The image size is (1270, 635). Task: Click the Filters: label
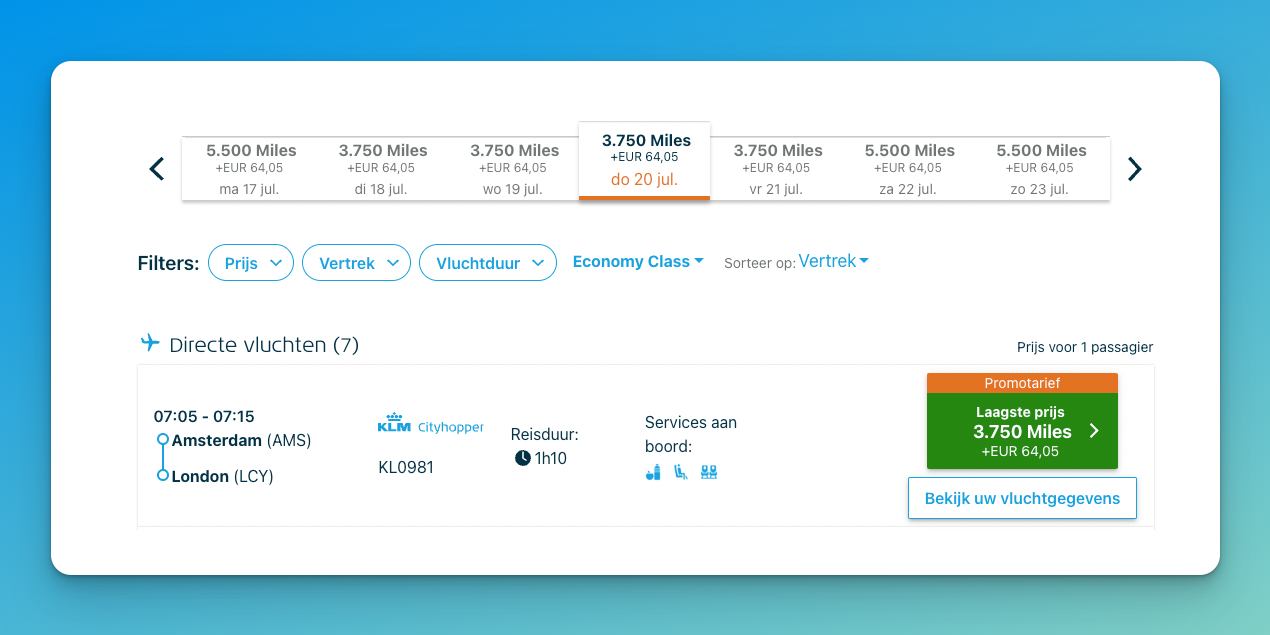(168, 263)
